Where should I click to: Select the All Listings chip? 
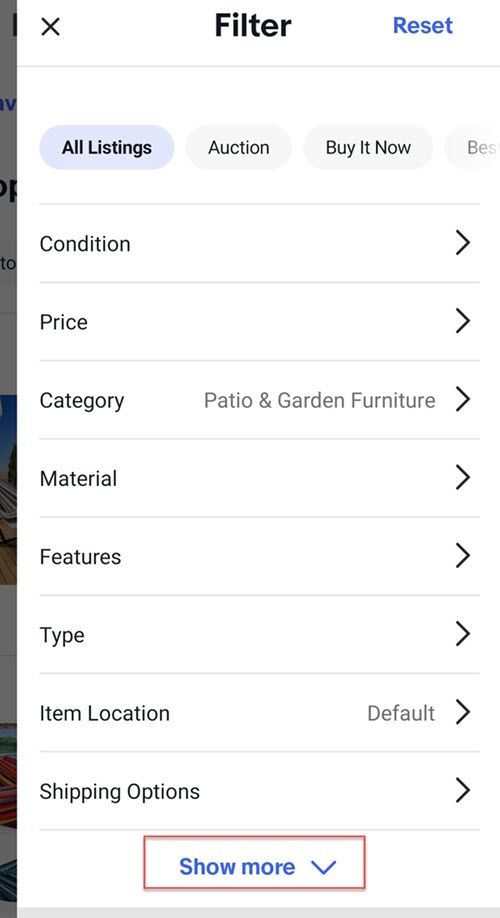click(107, 148)
